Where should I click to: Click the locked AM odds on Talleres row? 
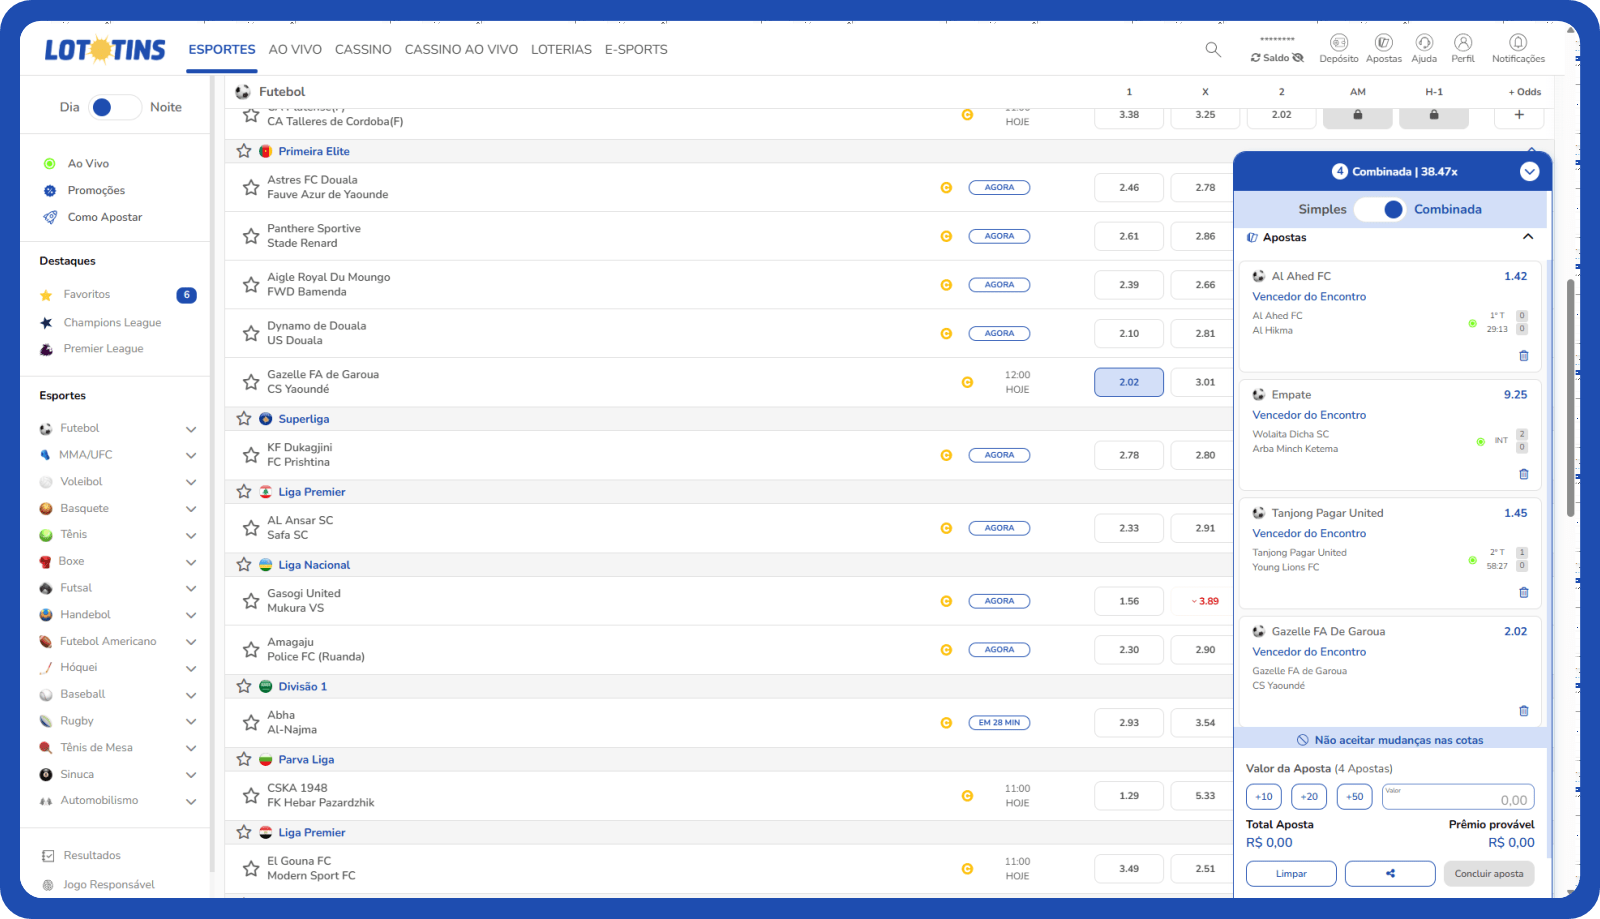coord(1358,115)
